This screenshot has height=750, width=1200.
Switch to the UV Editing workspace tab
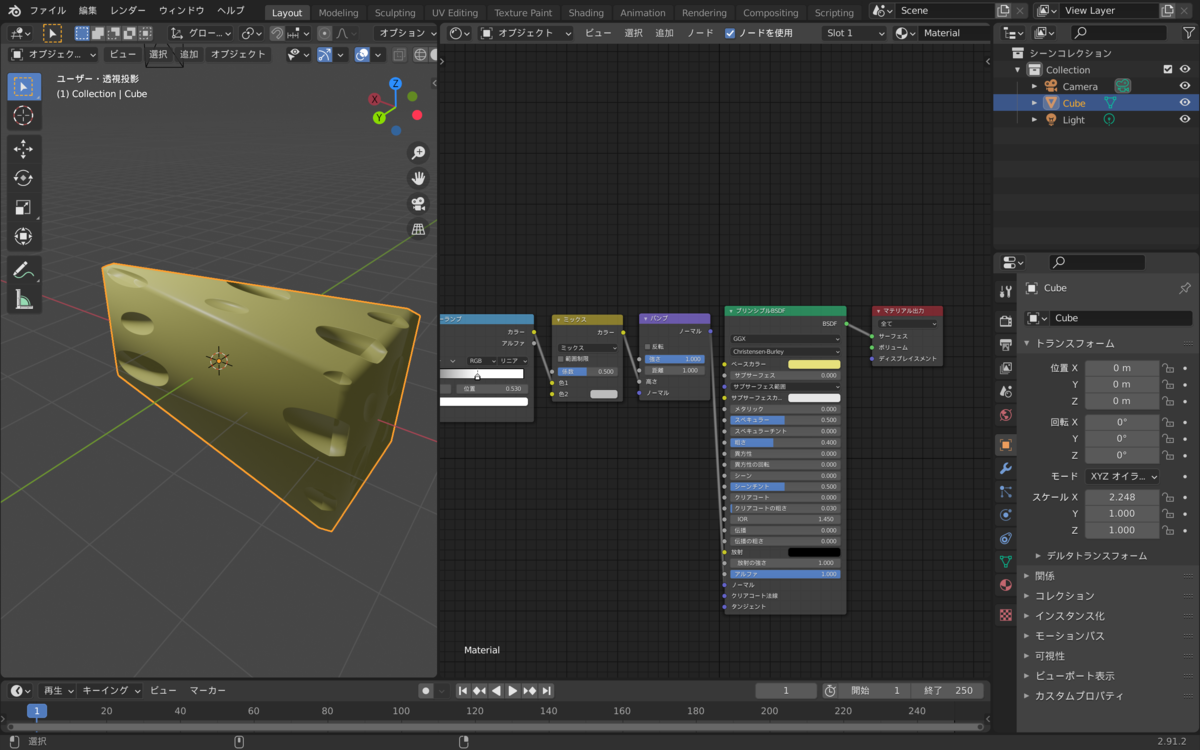454,13
